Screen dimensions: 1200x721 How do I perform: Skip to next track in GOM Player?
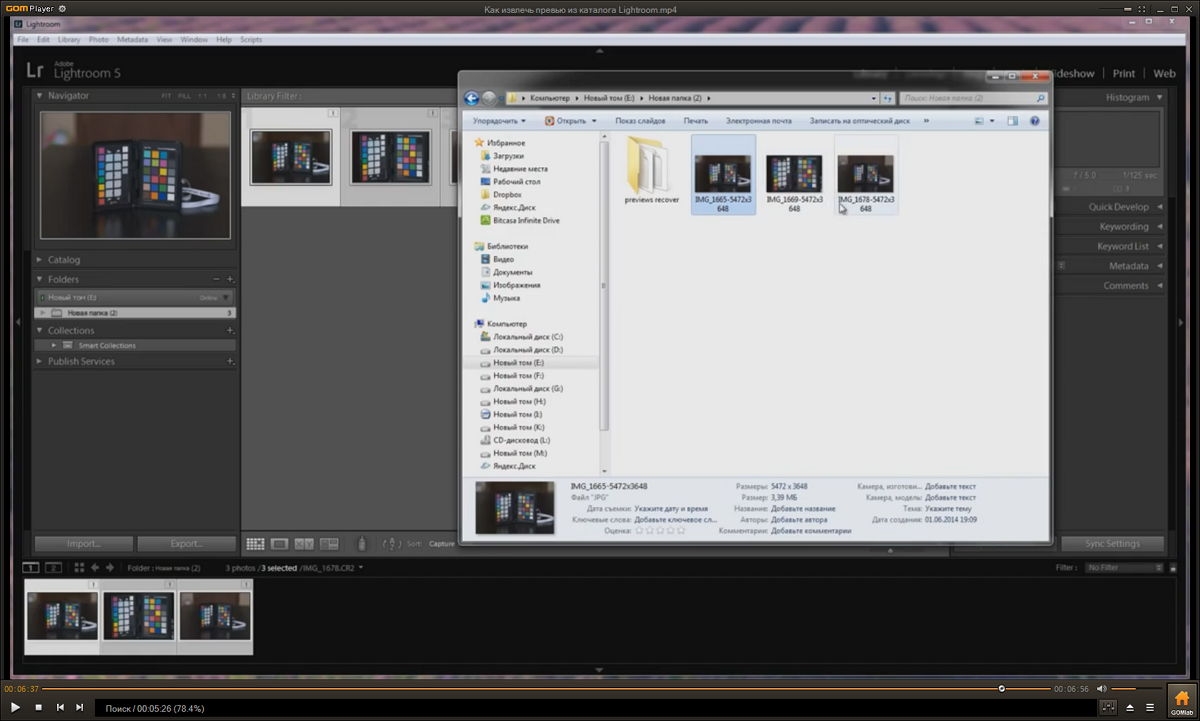pos(80,707)
